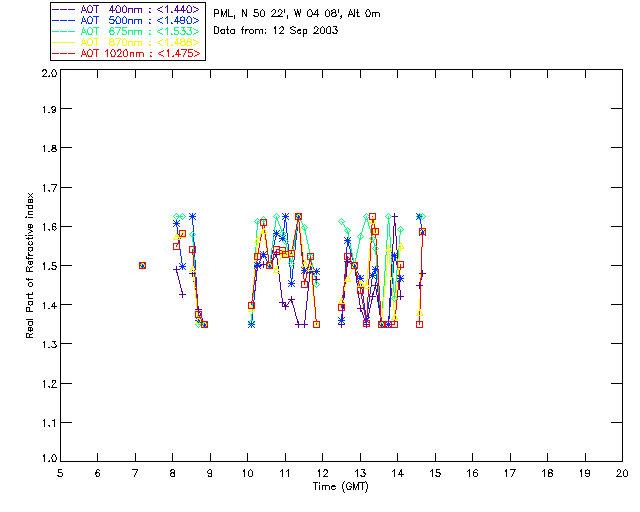Click the isolated data point near 7 GMT
Viewport: 640px width, 512px height.
point(142,265)
